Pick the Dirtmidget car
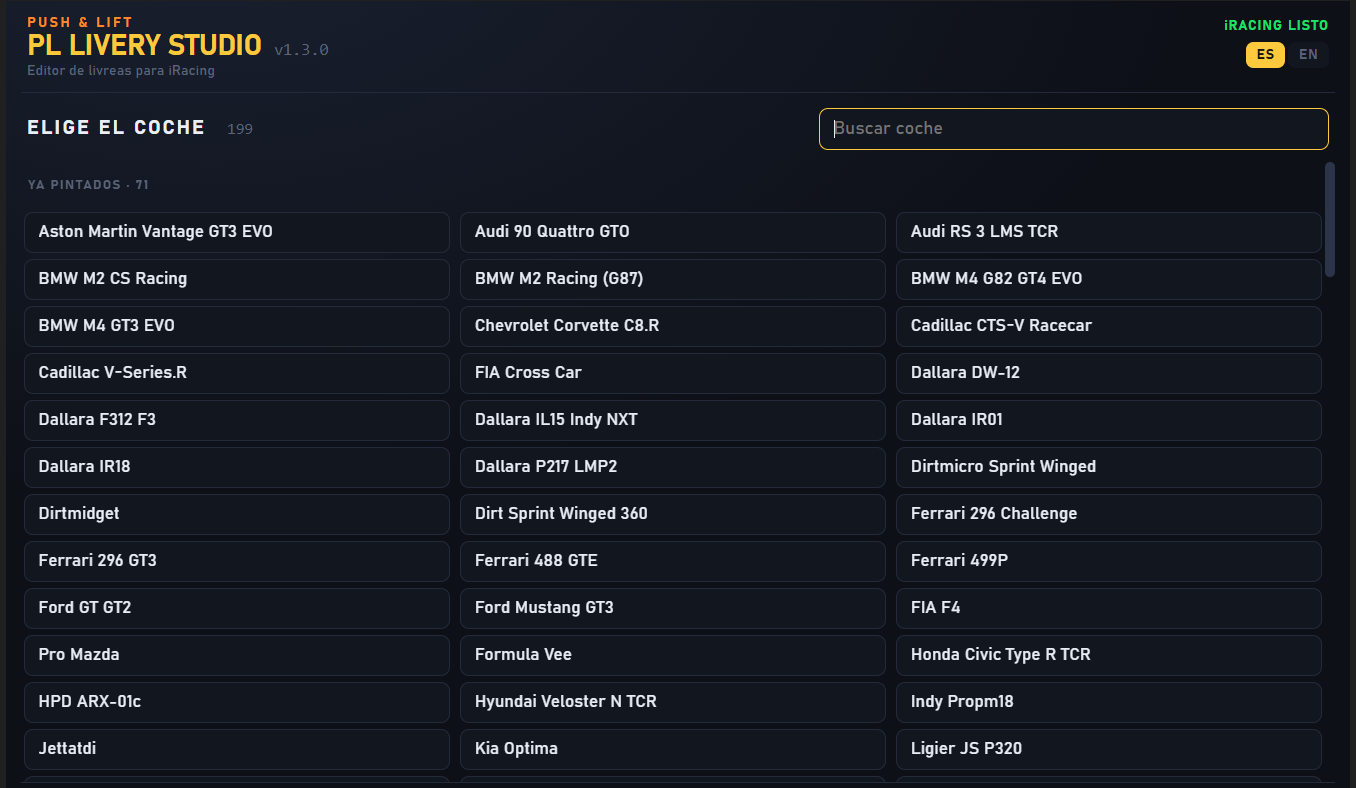The image size is (1356, 788). (237, 514)
